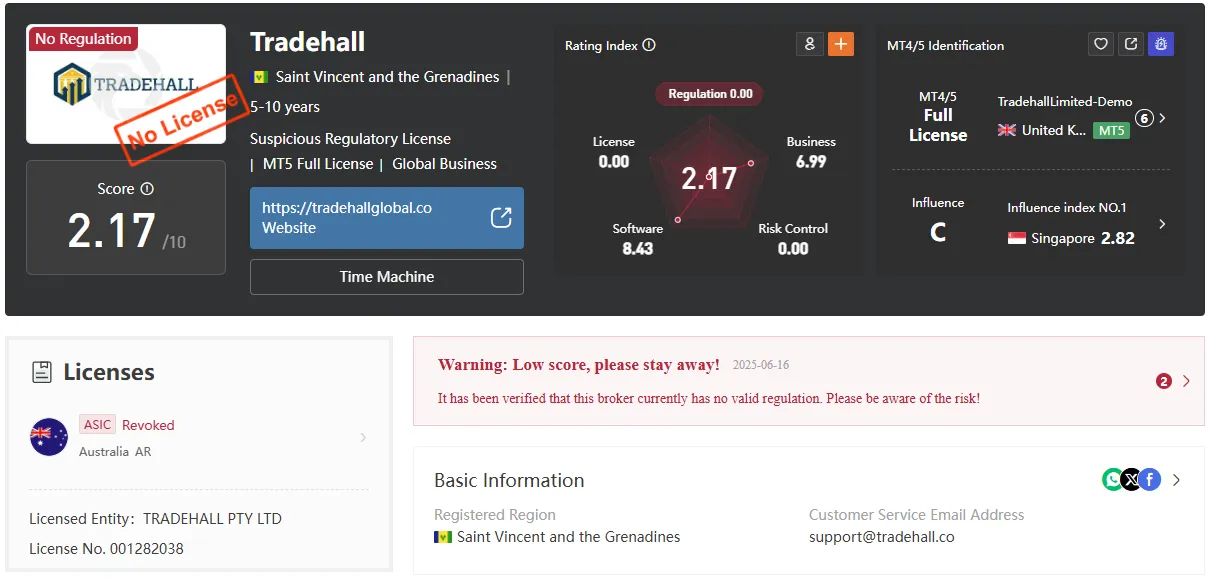
Task: Click the warning date '2025-06-16'
Action: point(761,365)
